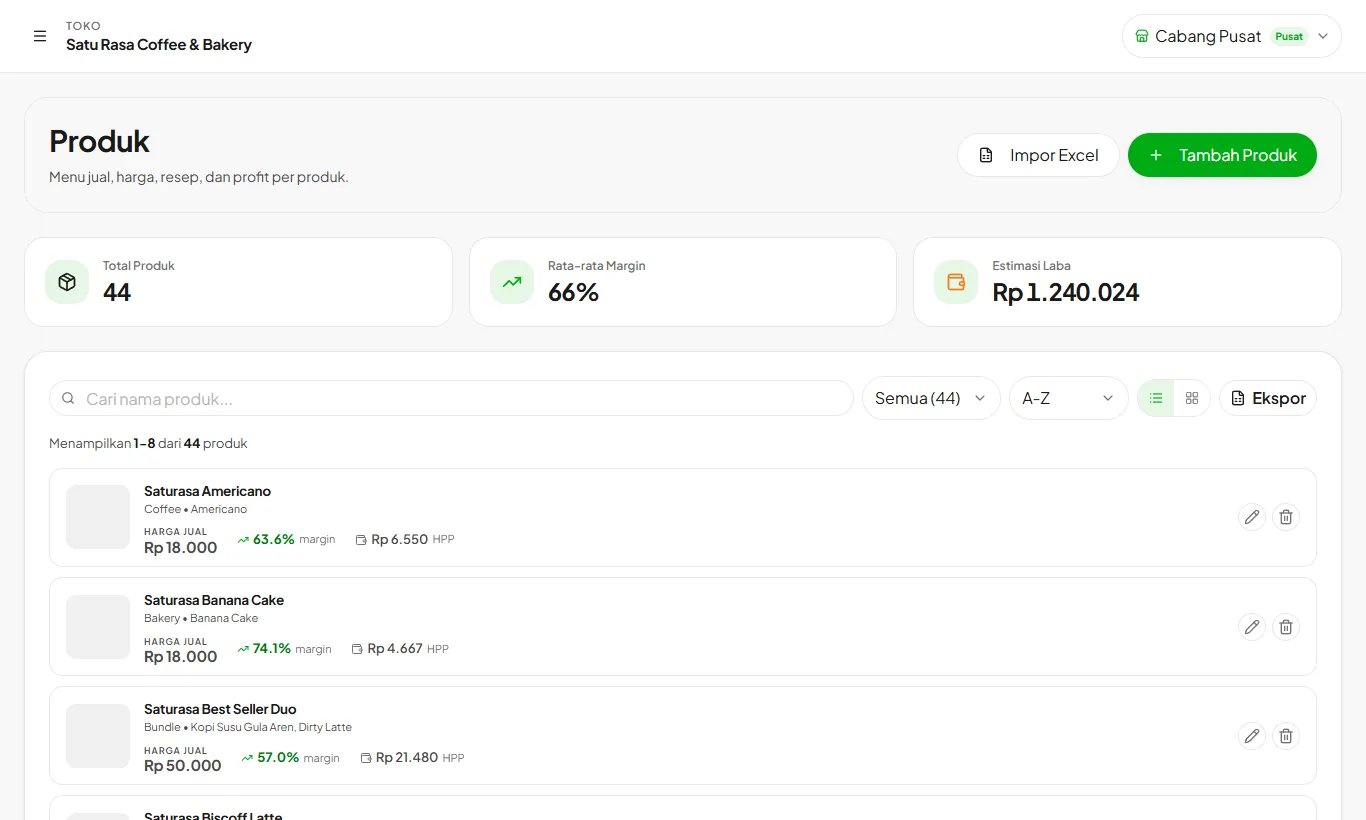Click the Saturasa Banana Cake product thumbnail
Screen dimensions: 1366x820
98,627
